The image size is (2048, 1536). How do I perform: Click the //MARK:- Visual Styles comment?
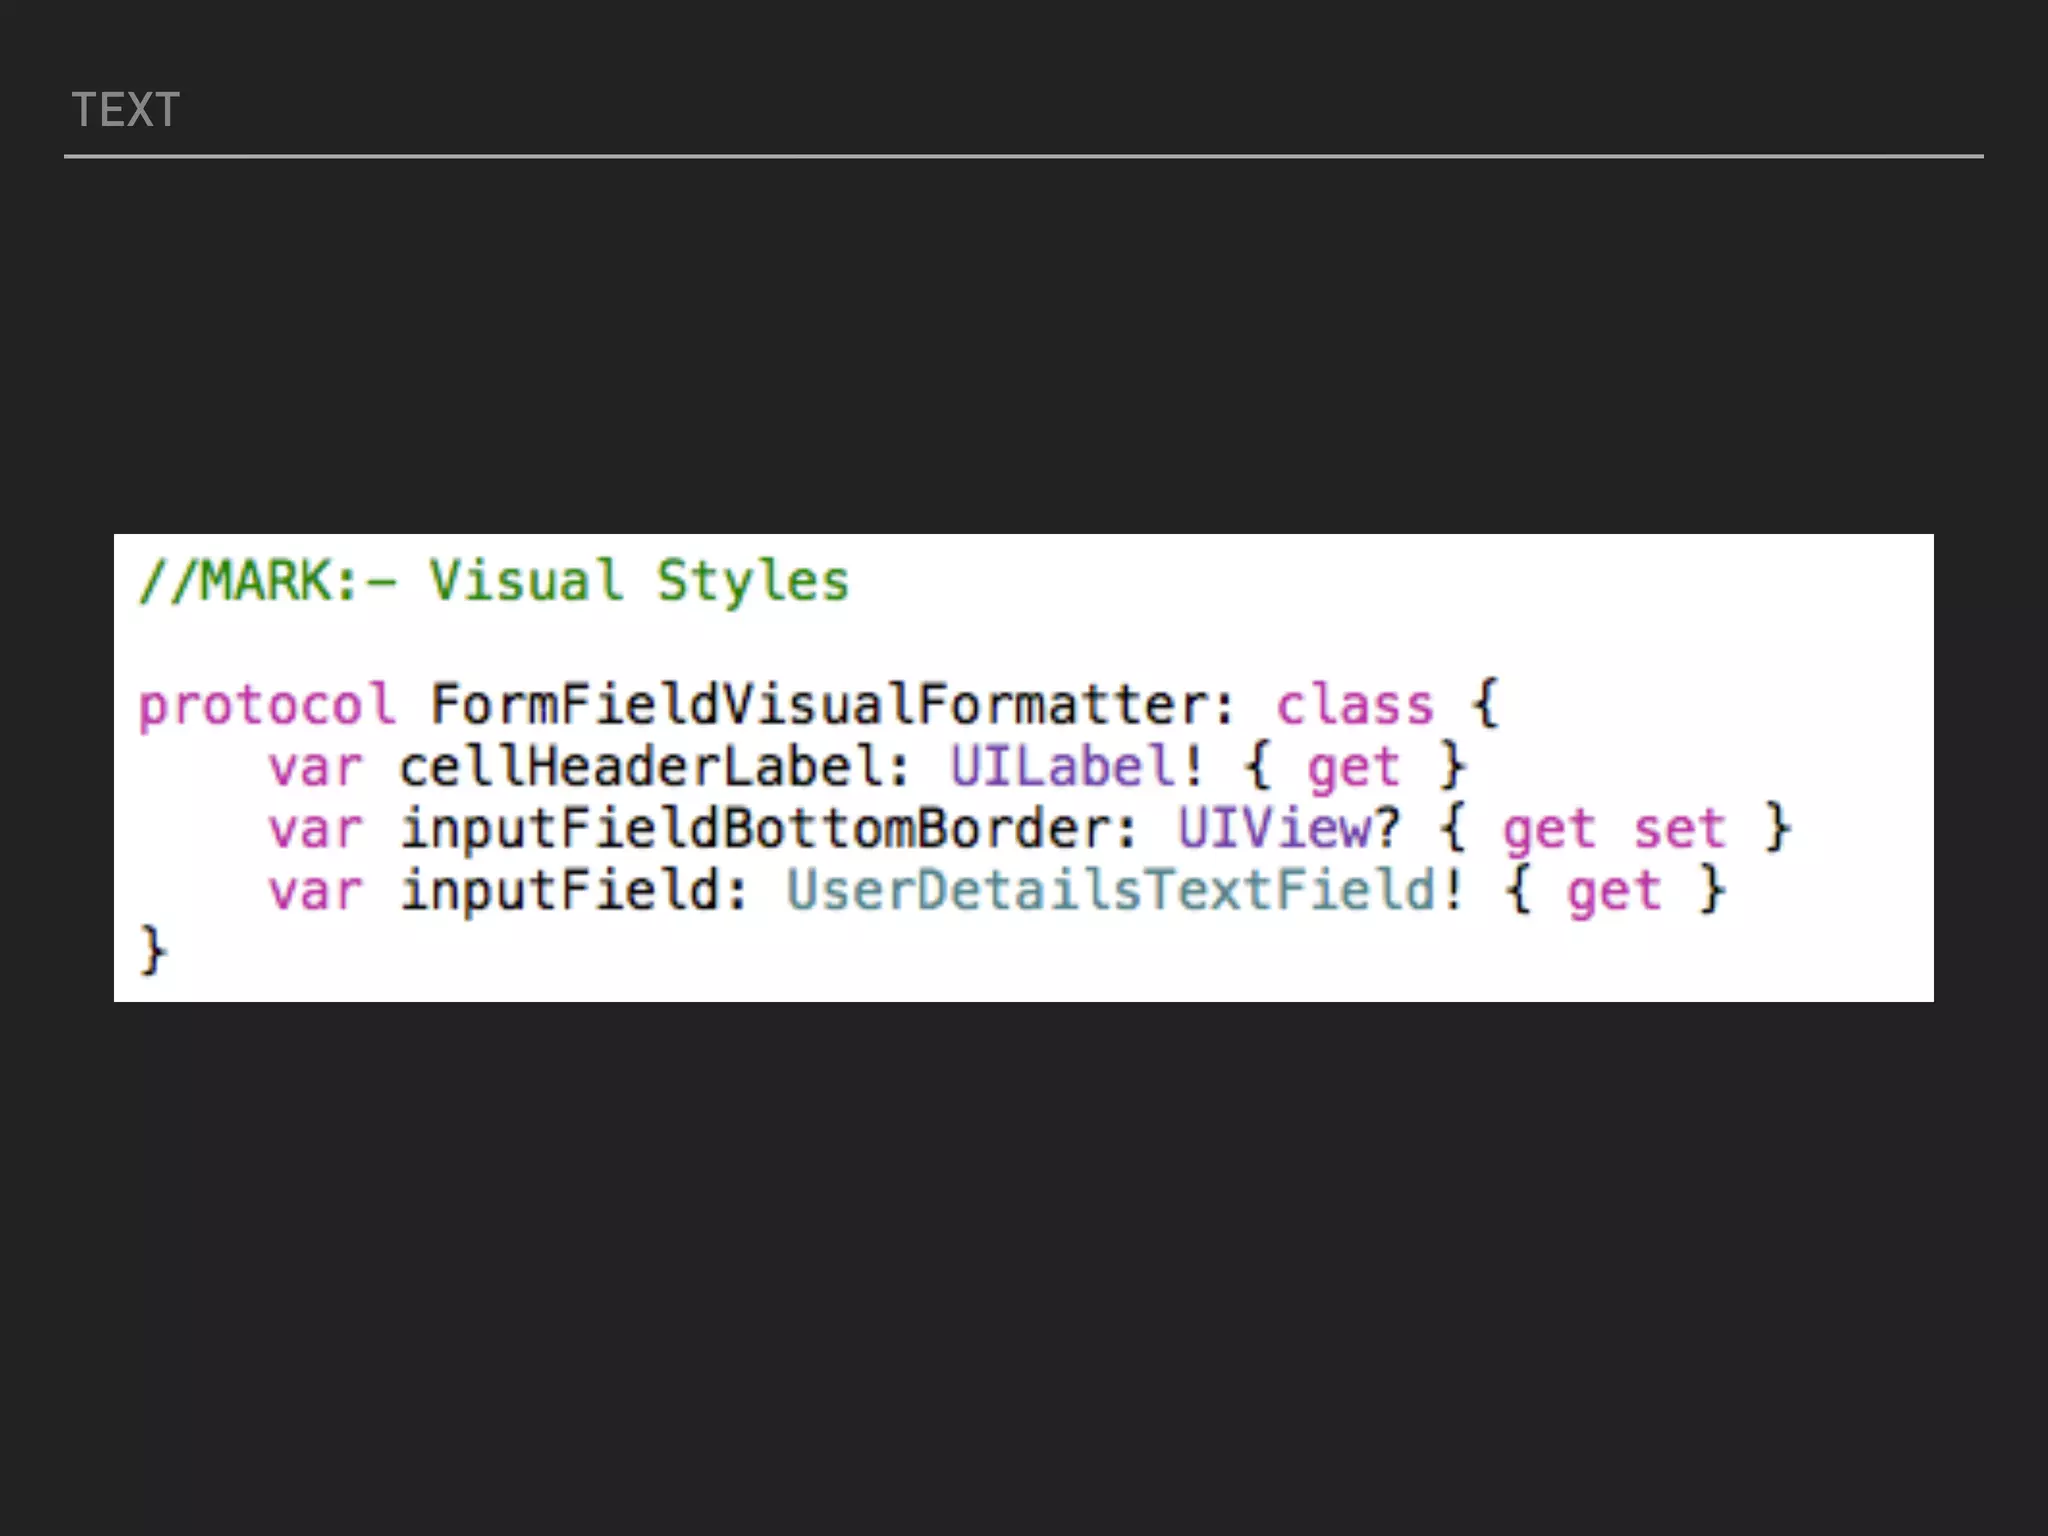(494, 581)
